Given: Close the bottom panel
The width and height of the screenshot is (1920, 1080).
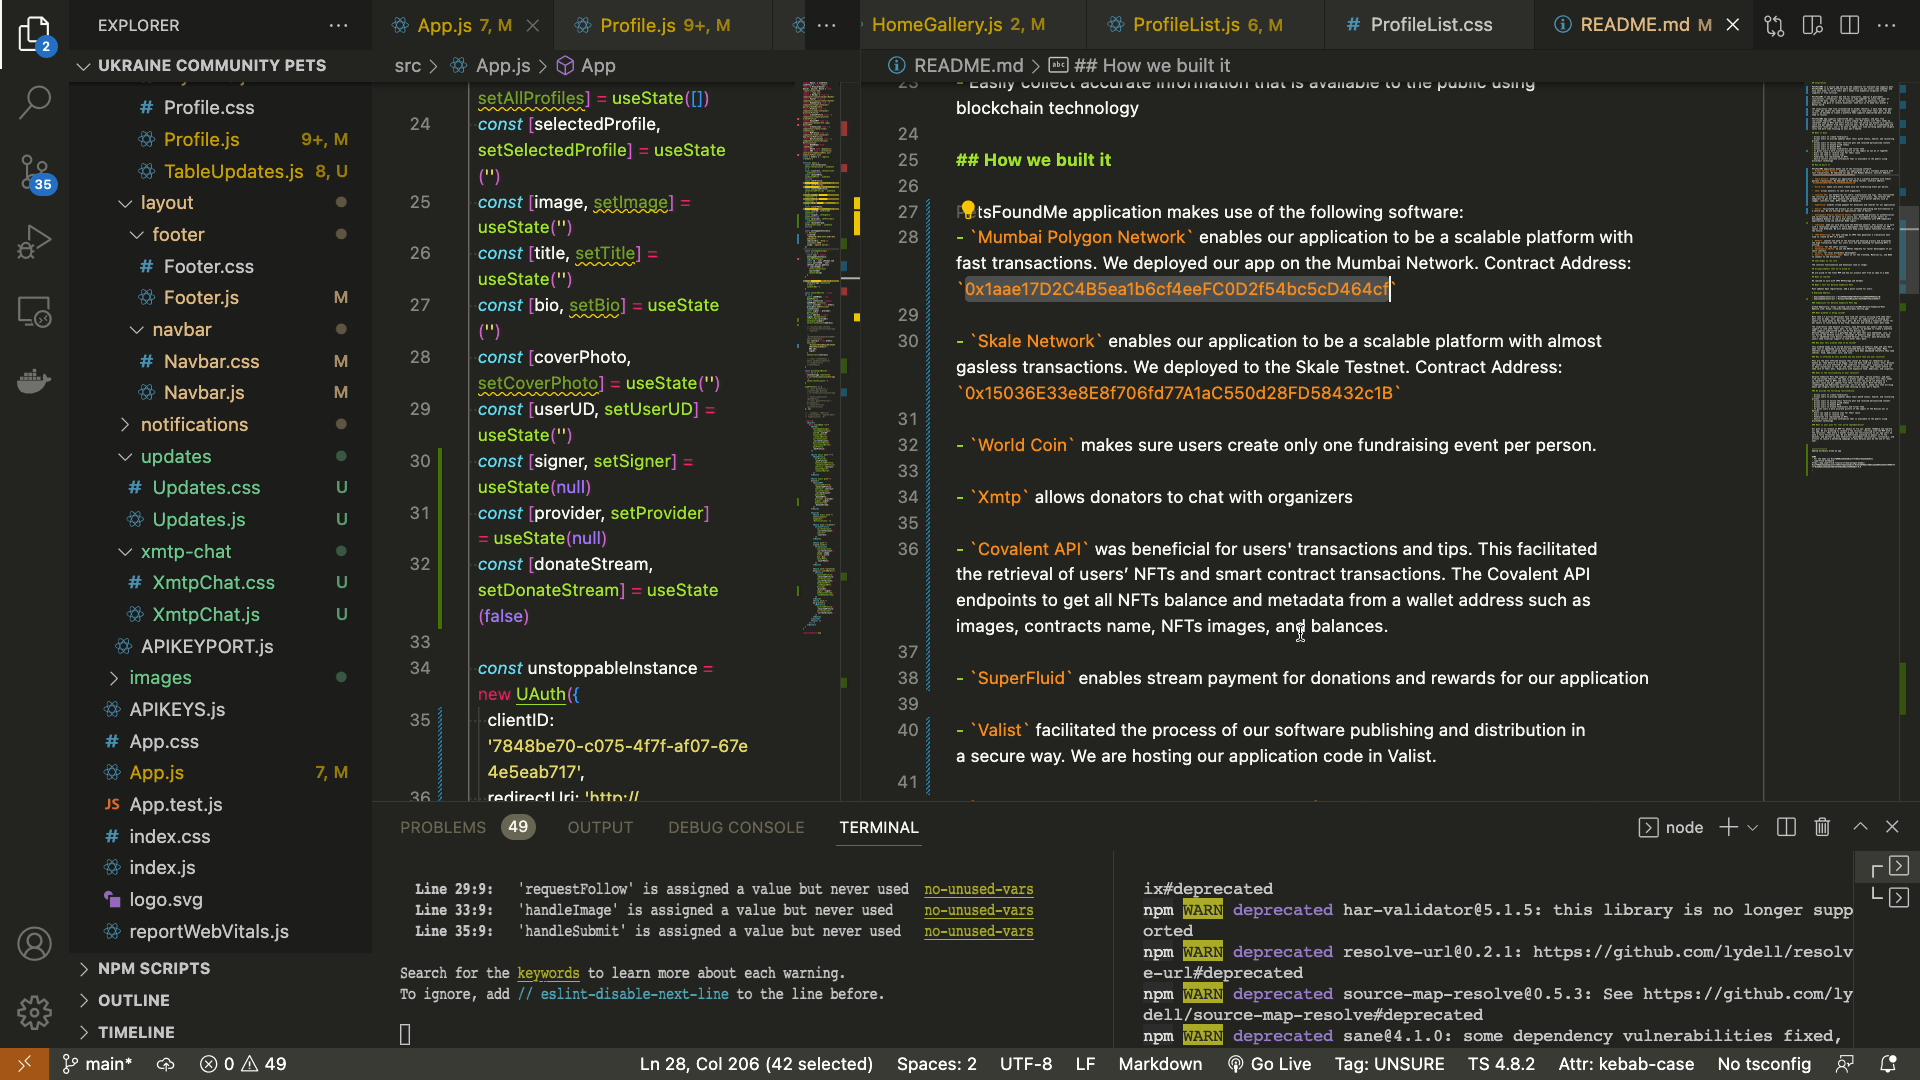Looking at the screenshot, I should tap(1892, 827).
